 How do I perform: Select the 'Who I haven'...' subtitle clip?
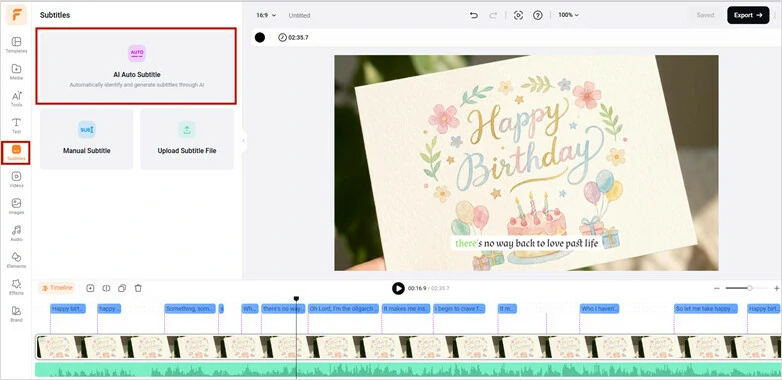(x=599, y=309)
